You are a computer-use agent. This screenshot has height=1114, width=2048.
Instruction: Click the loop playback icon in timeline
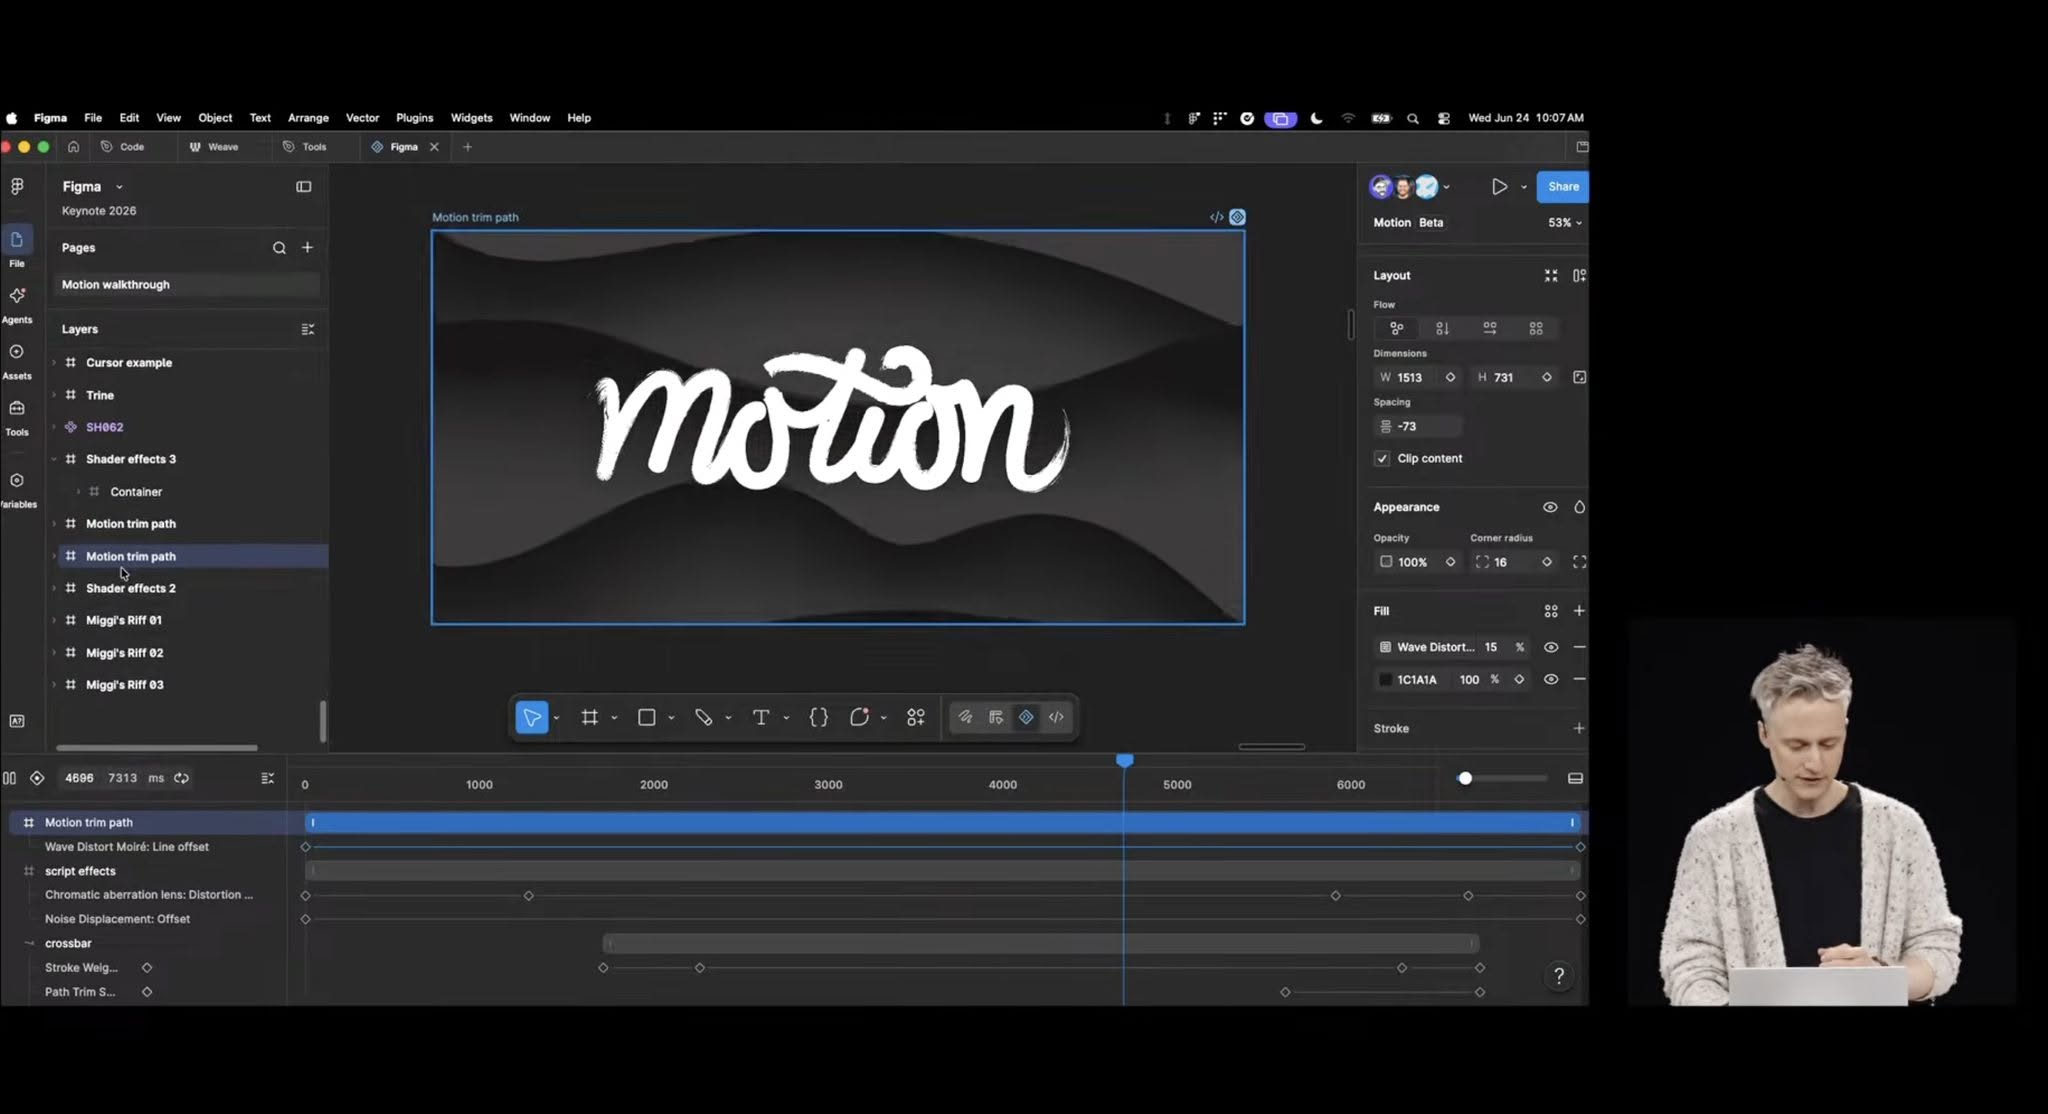[x=182, y=778]
